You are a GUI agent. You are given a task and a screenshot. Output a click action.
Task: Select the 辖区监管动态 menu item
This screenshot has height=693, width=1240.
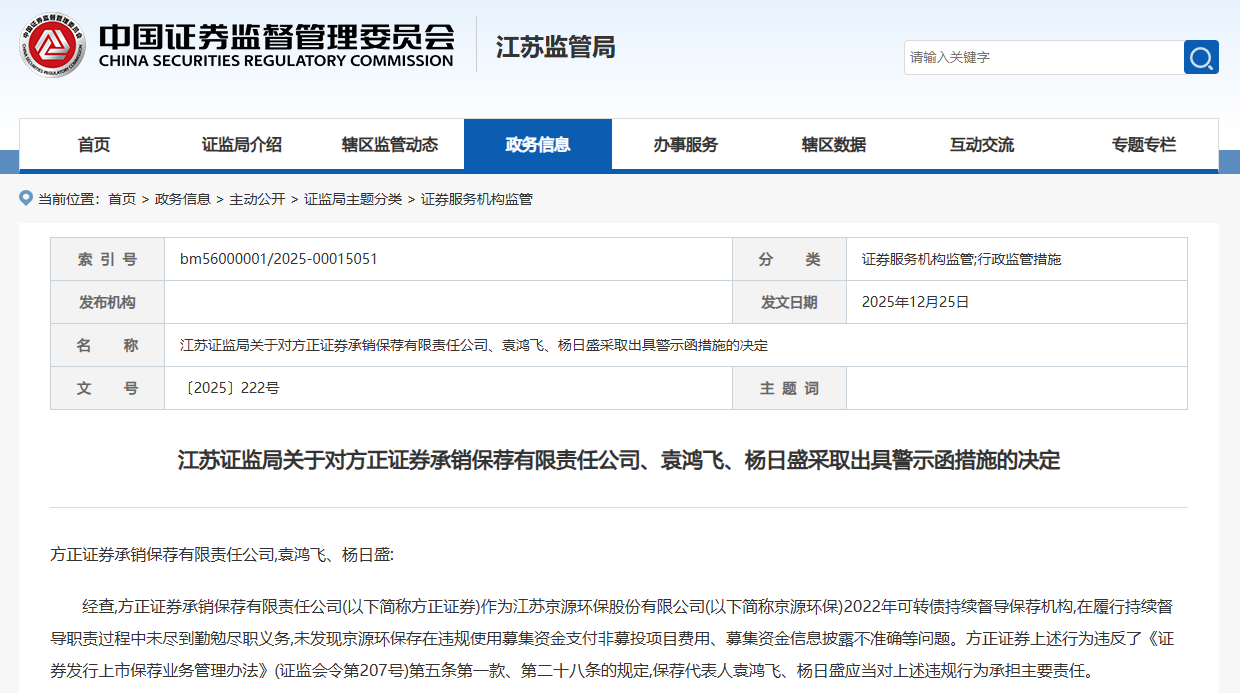click(390, 145)
